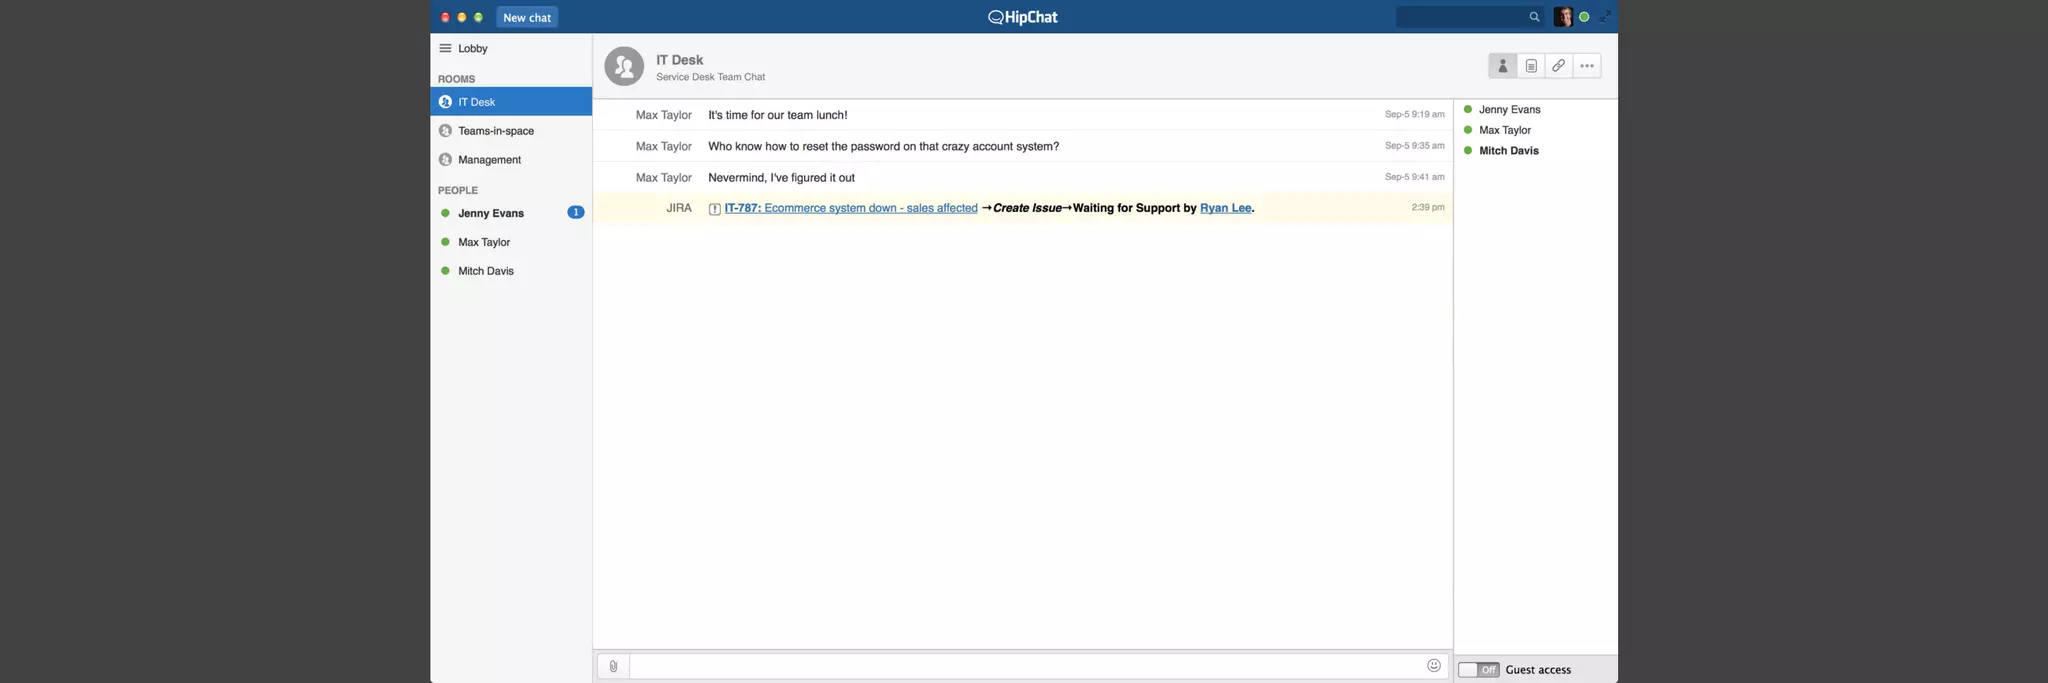Image resolution: width=2048 pixels, height=683 pixels.
Task: Select the IT Desk room in sidebar
Action: click(x=511, y=102)
